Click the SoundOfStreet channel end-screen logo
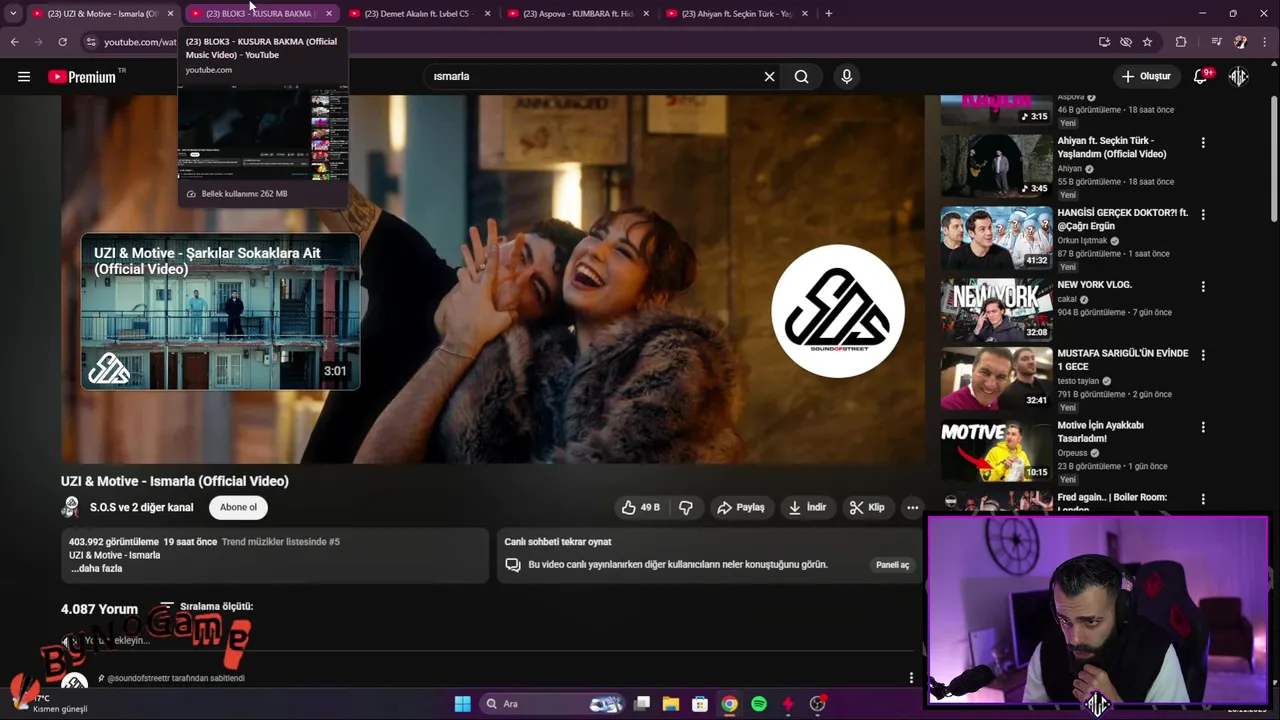Viewport: 1280px width, 720px height. pyautogui.click(x=838, y=311)
